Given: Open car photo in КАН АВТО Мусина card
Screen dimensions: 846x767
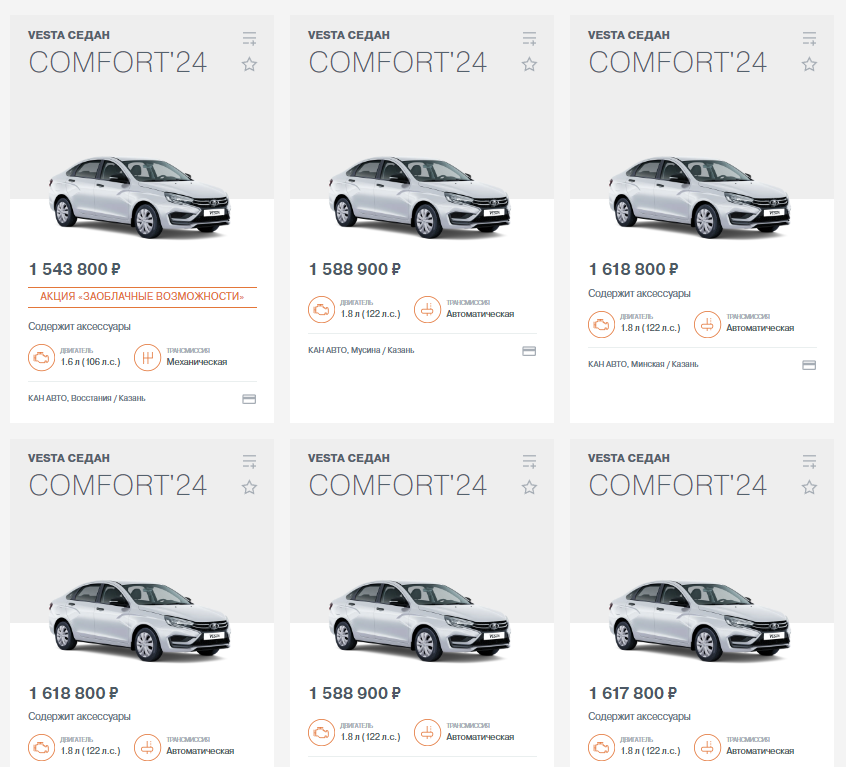Looking at the screenshot, I should 420,197.
